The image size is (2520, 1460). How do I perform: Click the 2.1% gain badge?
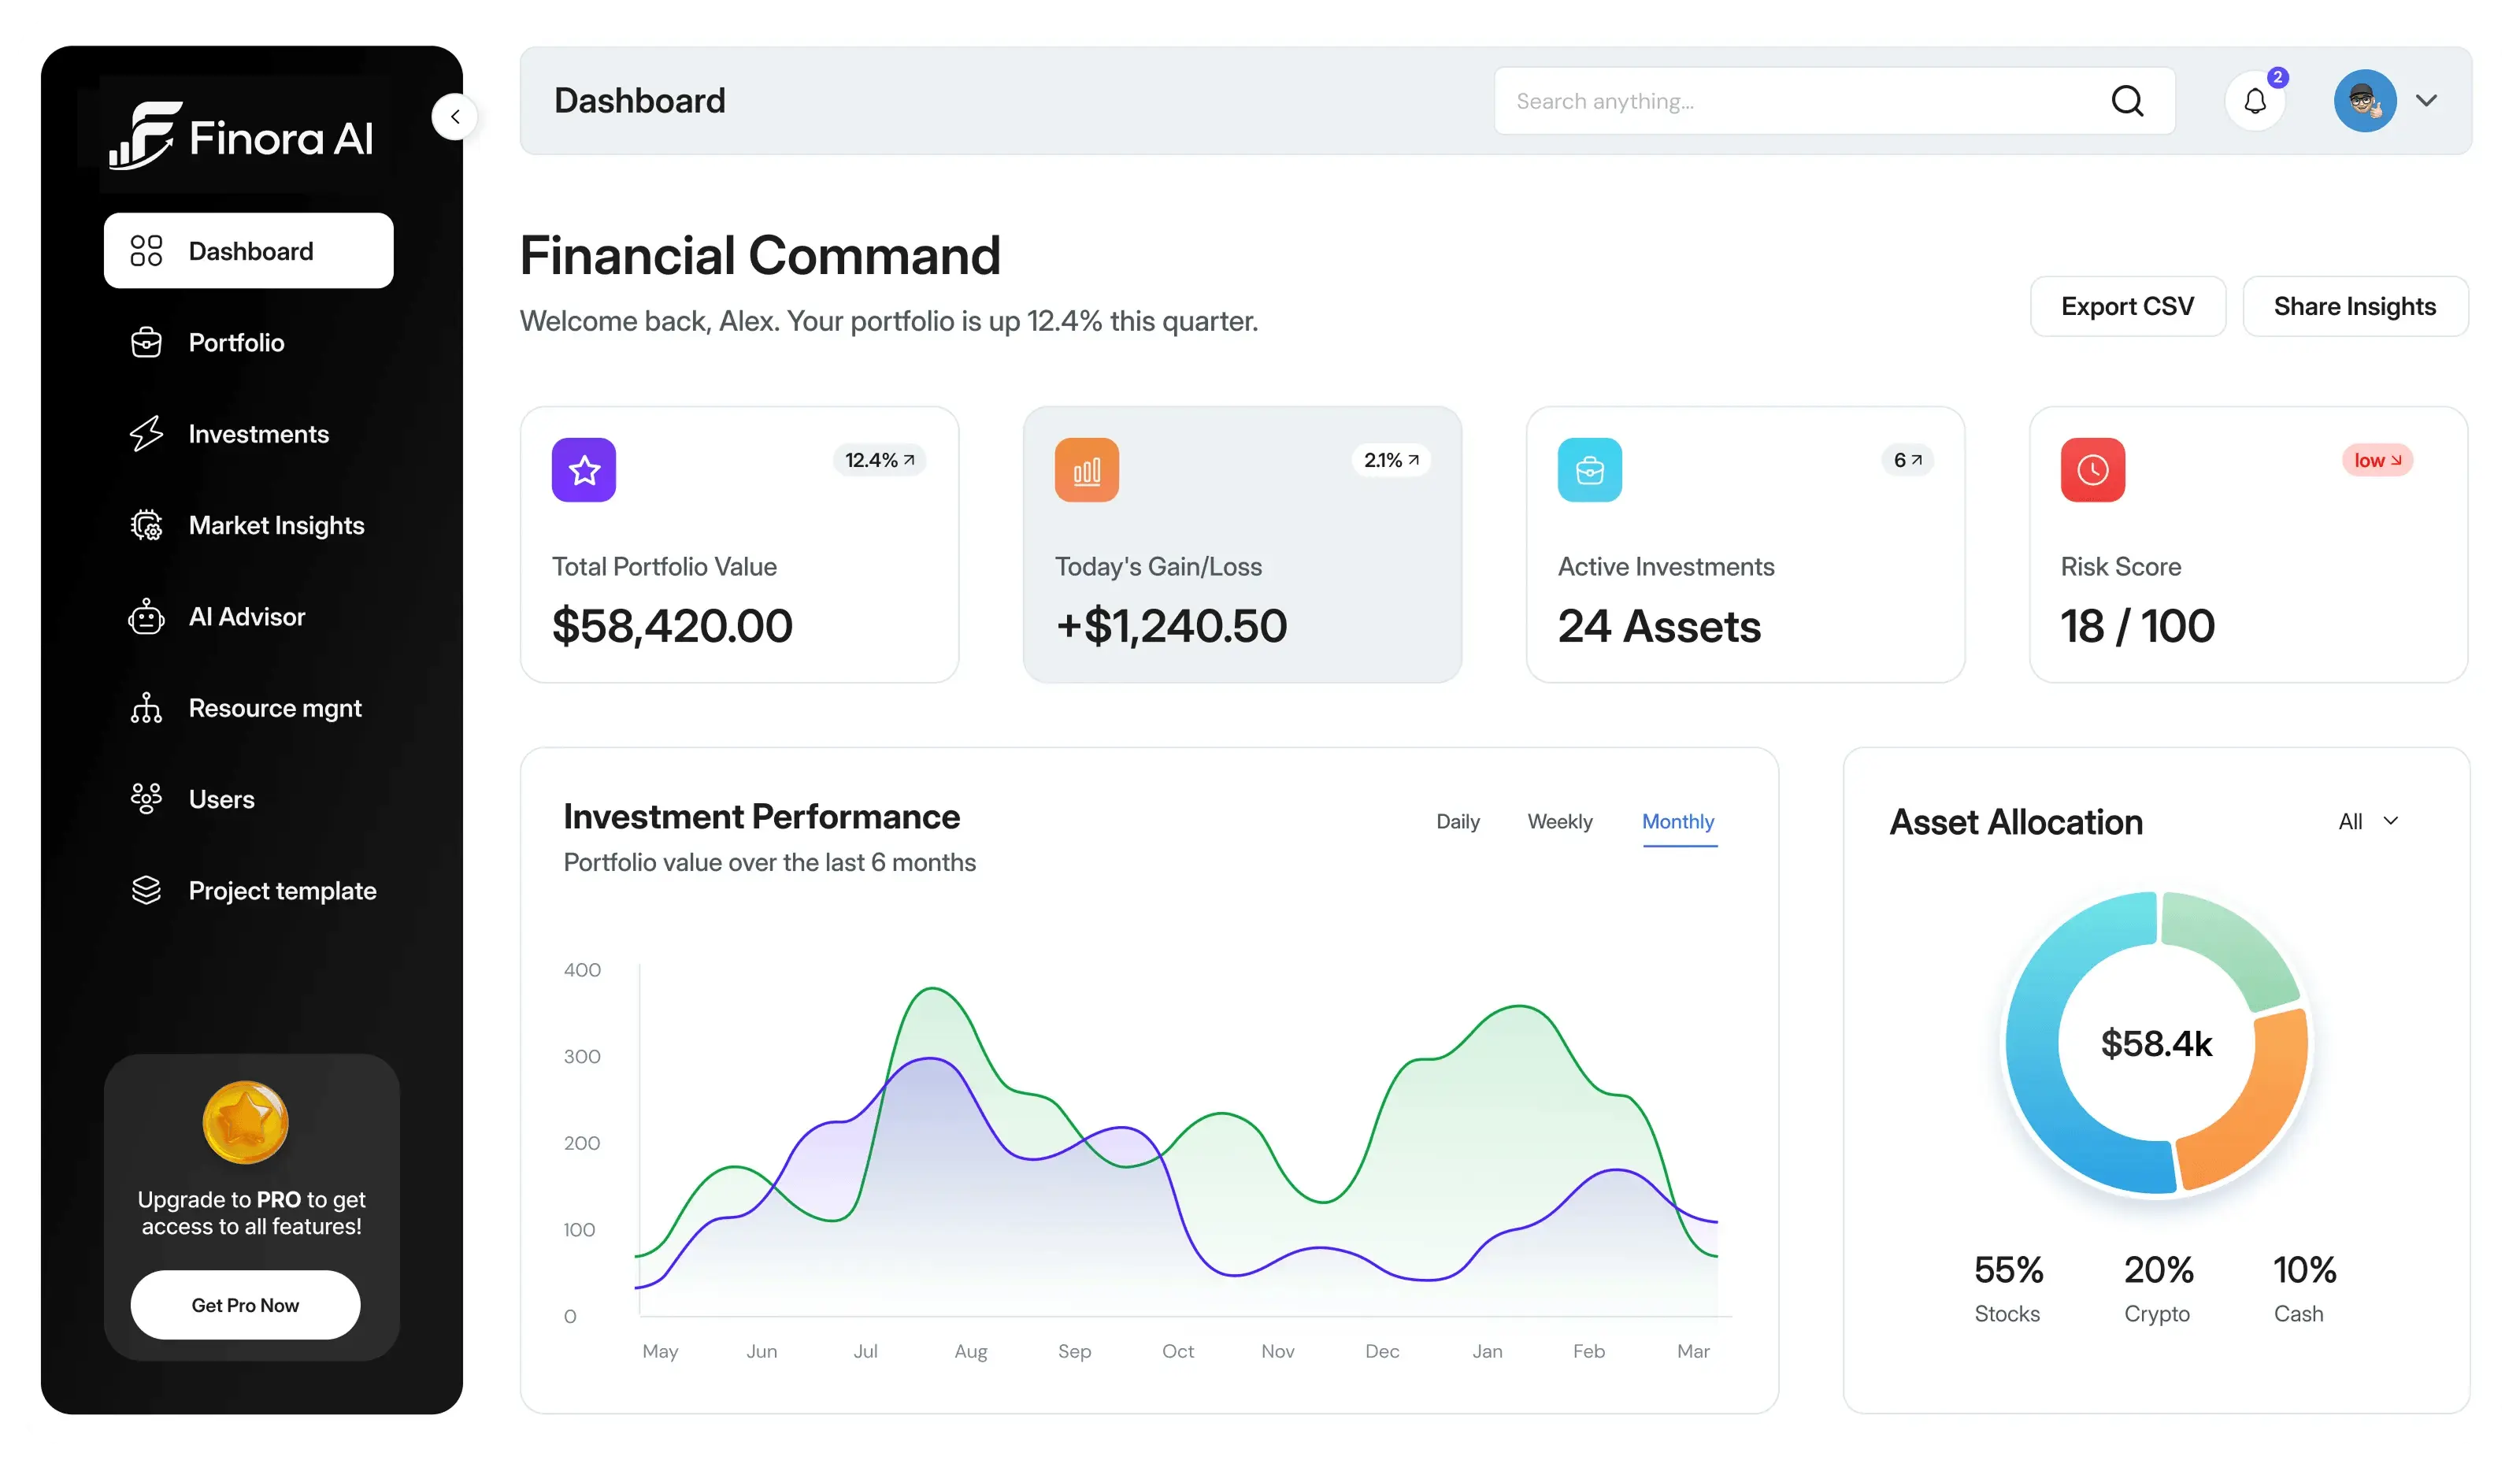click(1391, 460)
